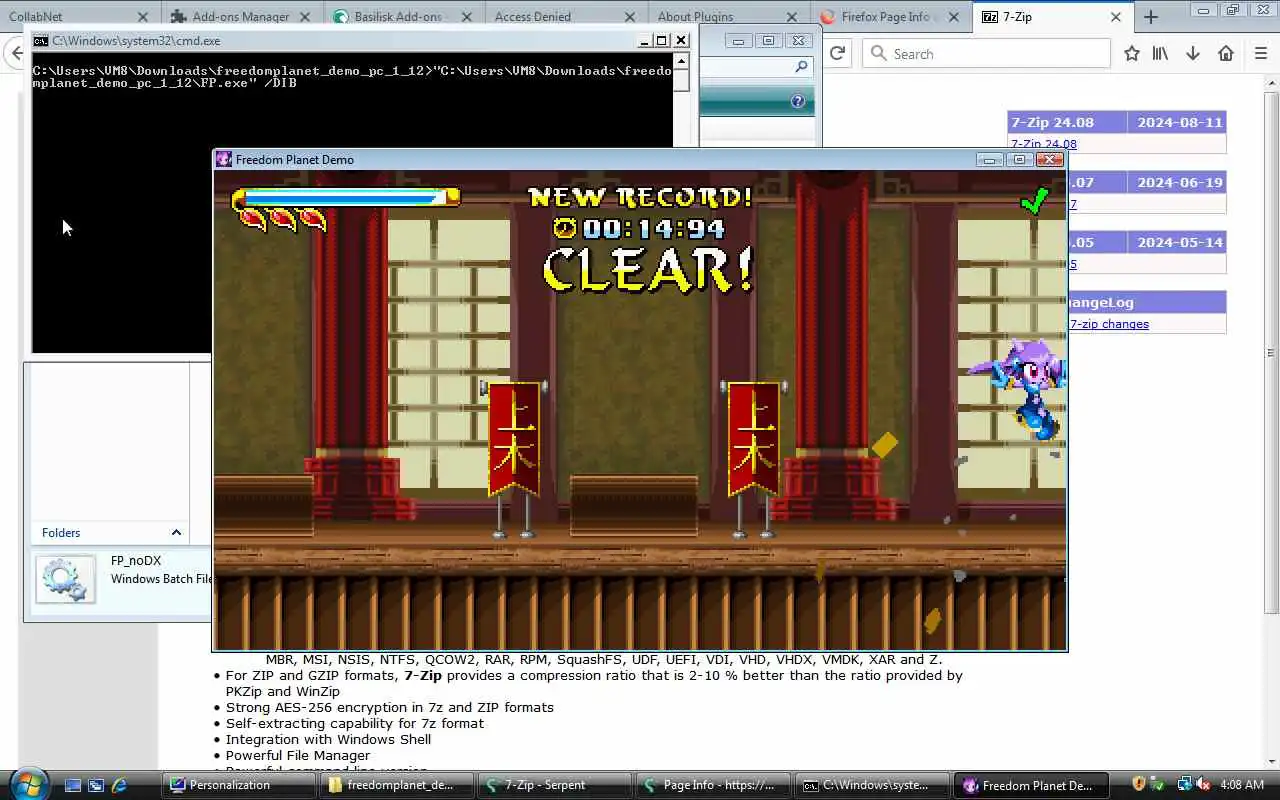Close the About Plugins tab

click(x=791, y=17)
